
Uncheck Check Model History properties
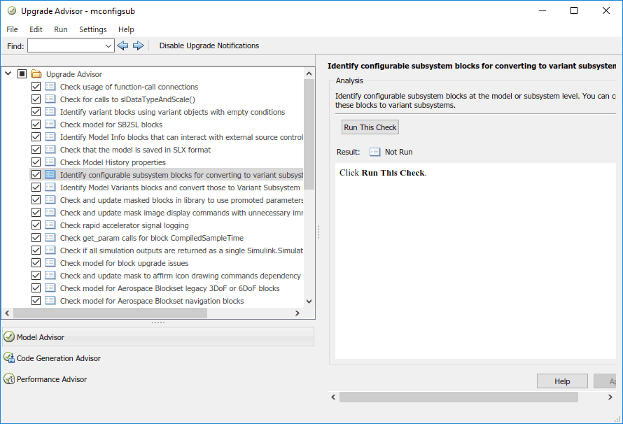(36, 162)
